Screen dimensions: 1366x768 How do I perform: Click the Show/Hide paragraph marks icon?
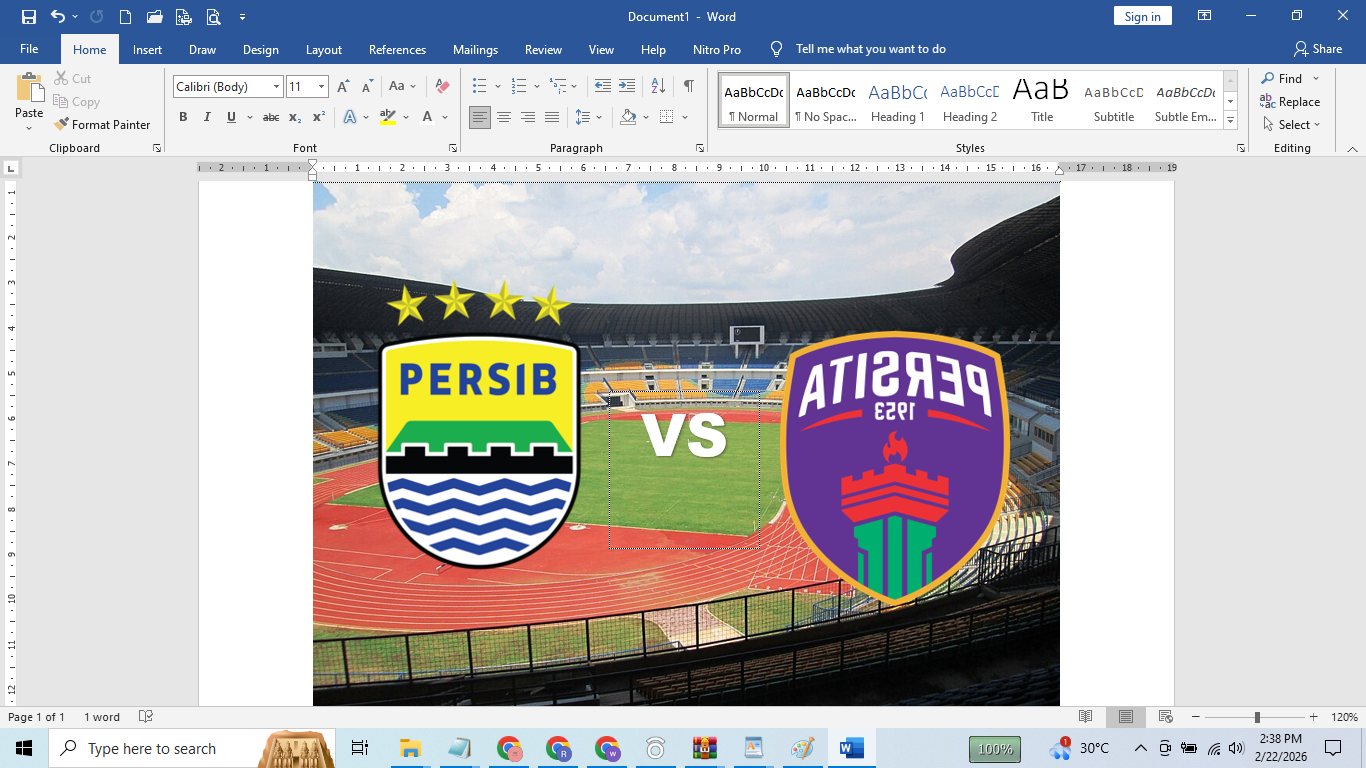[x=687, y=86]
